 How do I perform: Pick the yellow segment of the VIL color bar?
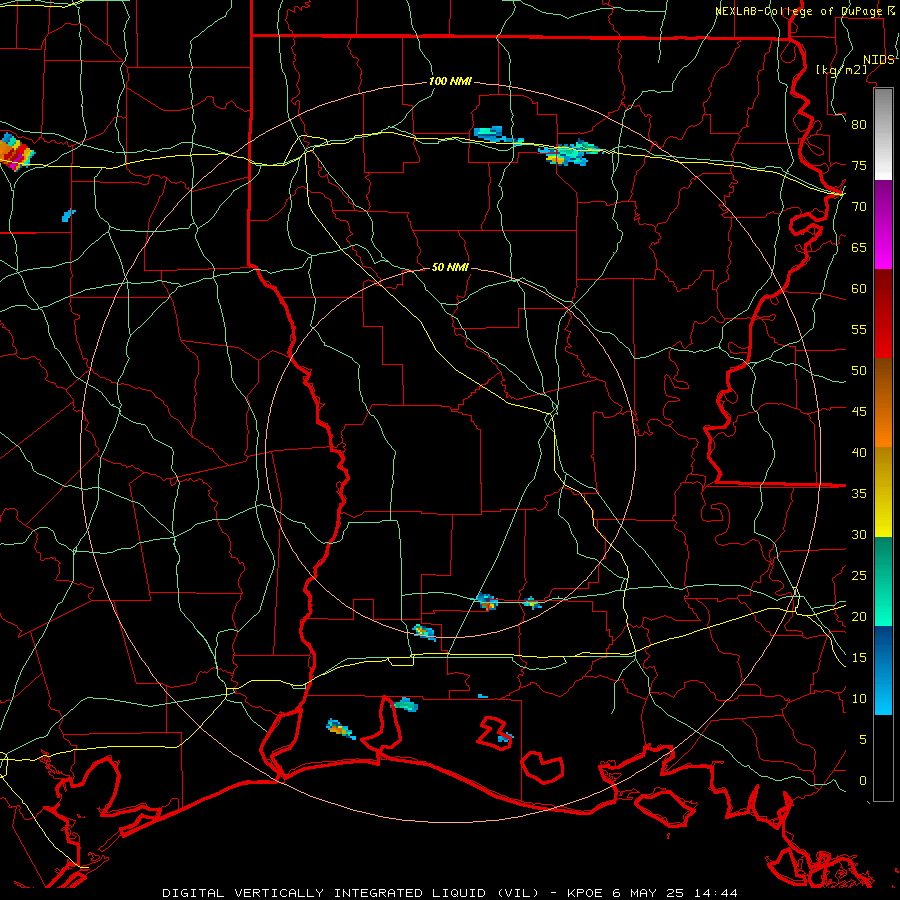(x=883, y=492)
